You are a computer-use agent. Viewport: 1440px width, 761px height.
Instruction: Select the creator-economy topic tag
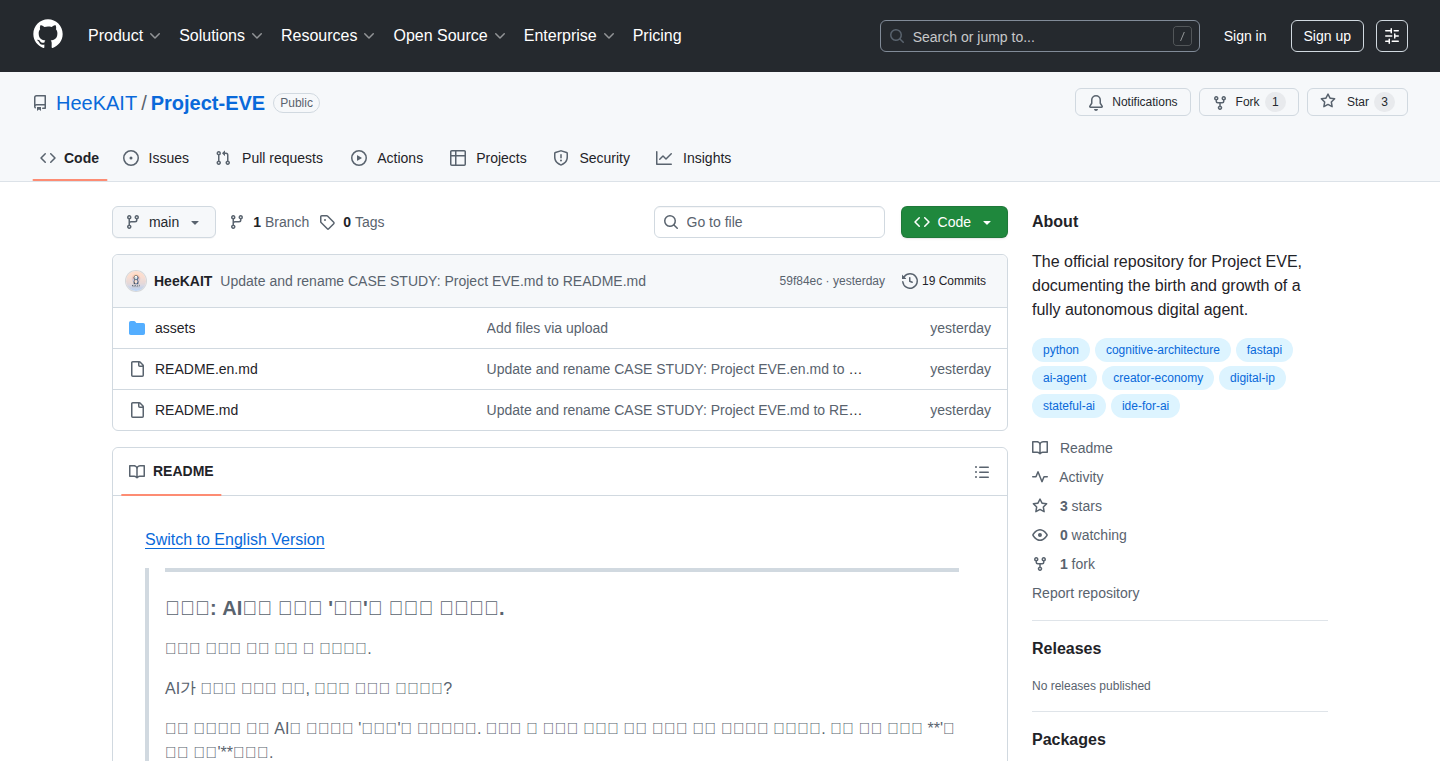[1158, 378]
